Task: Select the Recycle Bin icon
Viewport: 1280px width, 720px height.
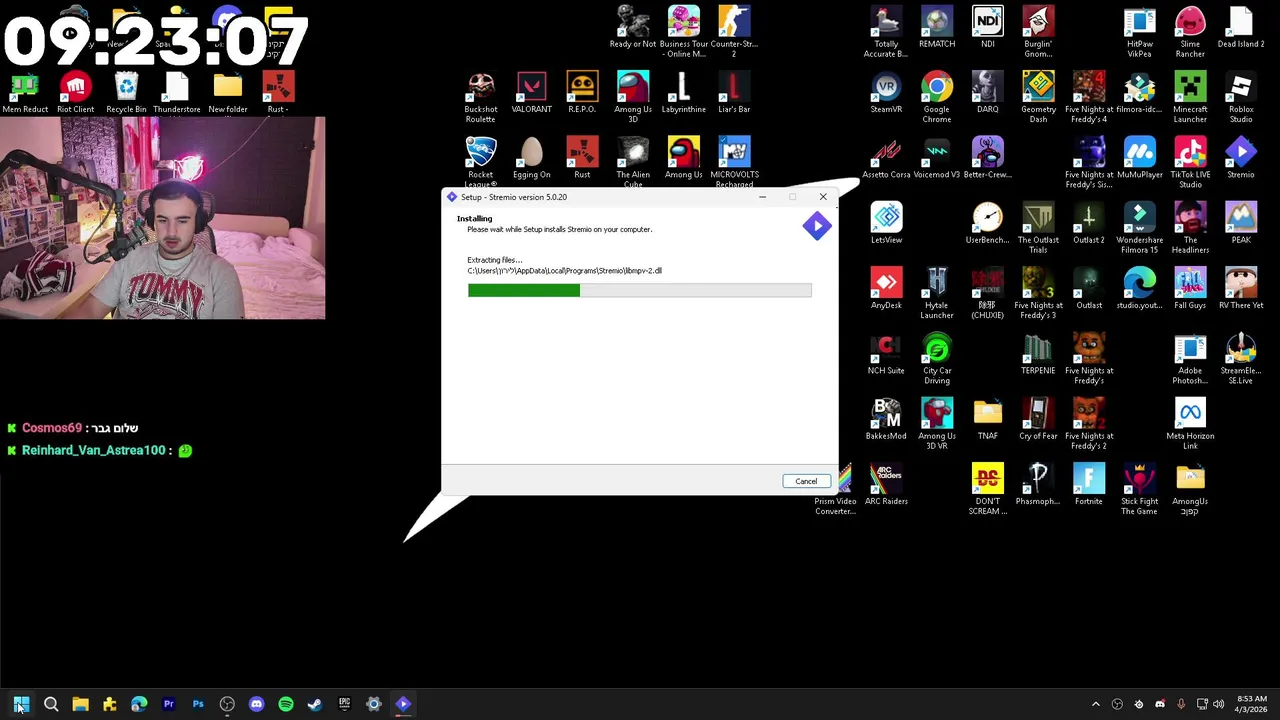Action: point(126,93)
